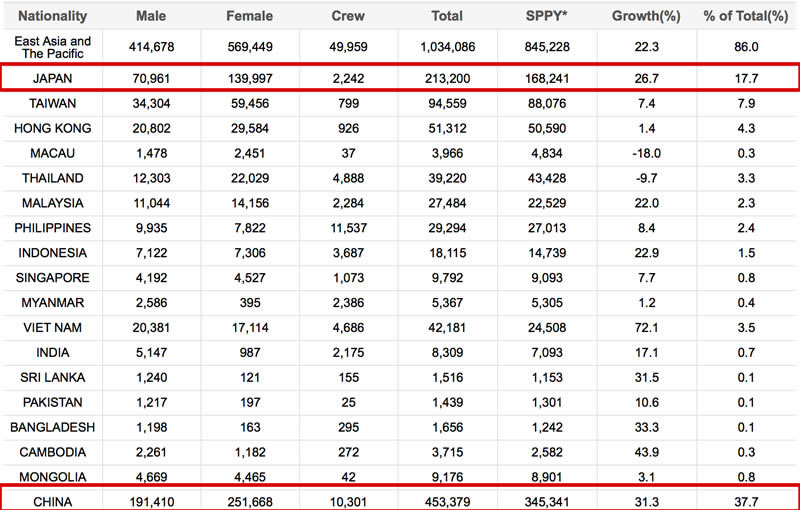Click Taiwan's total 94,559
Screen dimensions: 800x510
click(x=447, y=104)
